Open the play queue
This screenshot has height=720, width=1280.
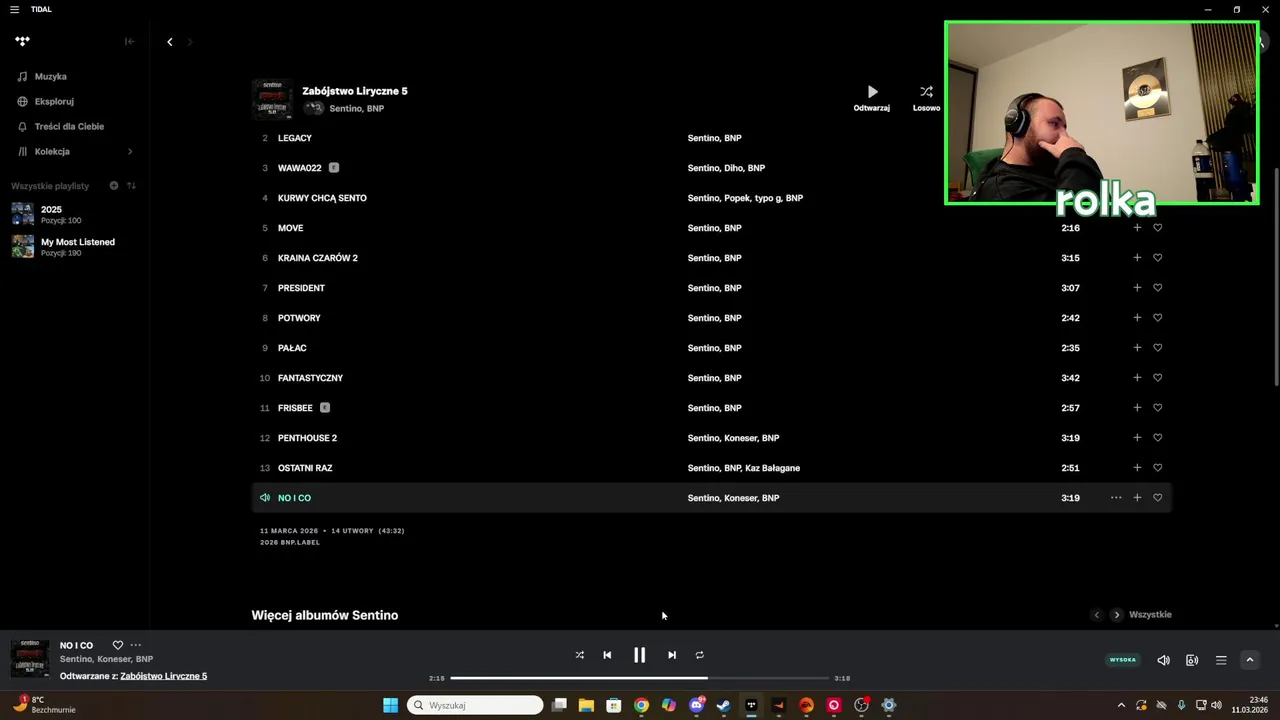[x=1221, y=660]
